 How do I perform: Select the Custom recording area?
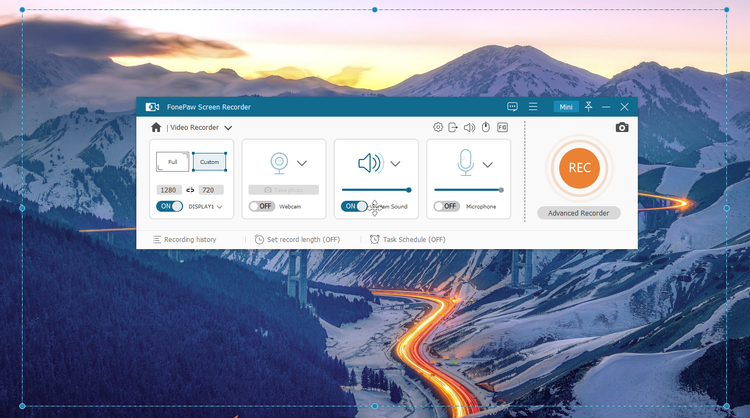pyautogui.click(x=210, y=162)
